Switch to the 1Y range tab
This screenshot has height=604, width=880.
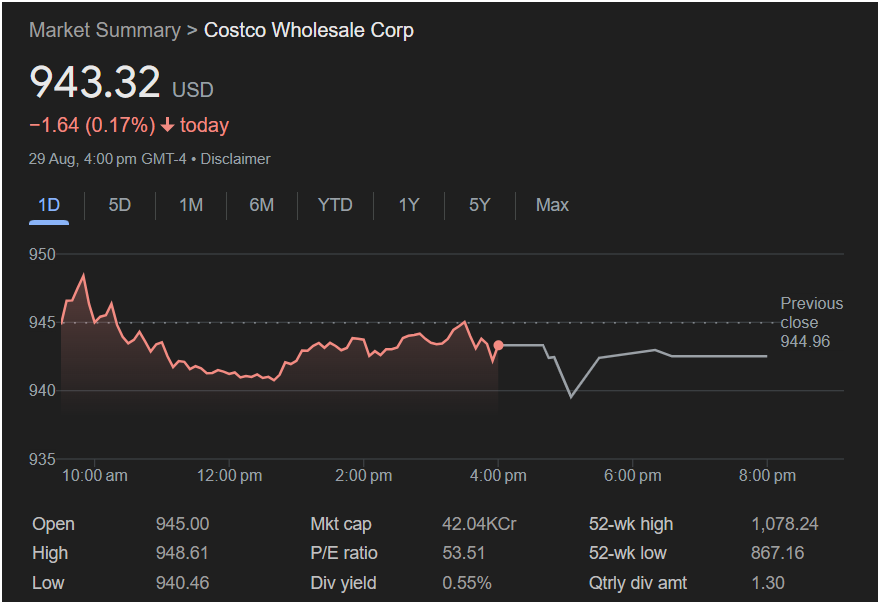pyautogui.click(x=408, y=205)
